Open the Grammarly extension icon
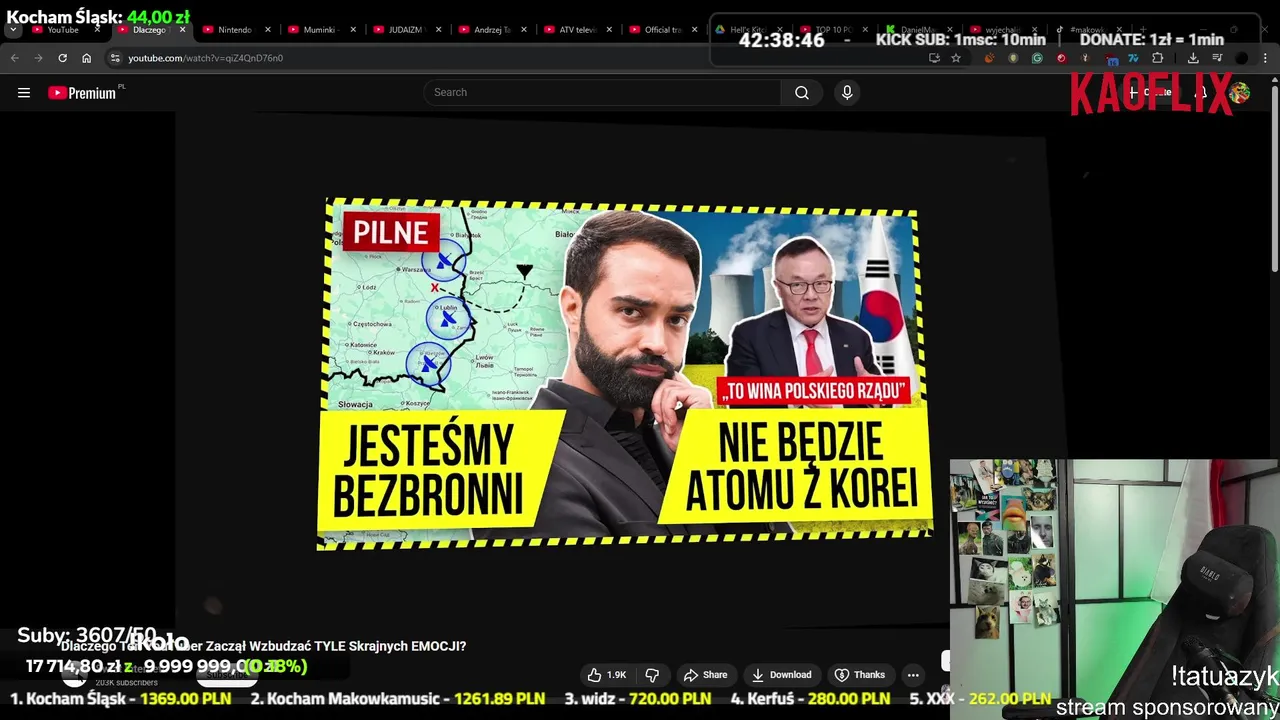The width and height of the screenshot is (1280, 720). pyautogui.click(x=1037, y=58)
